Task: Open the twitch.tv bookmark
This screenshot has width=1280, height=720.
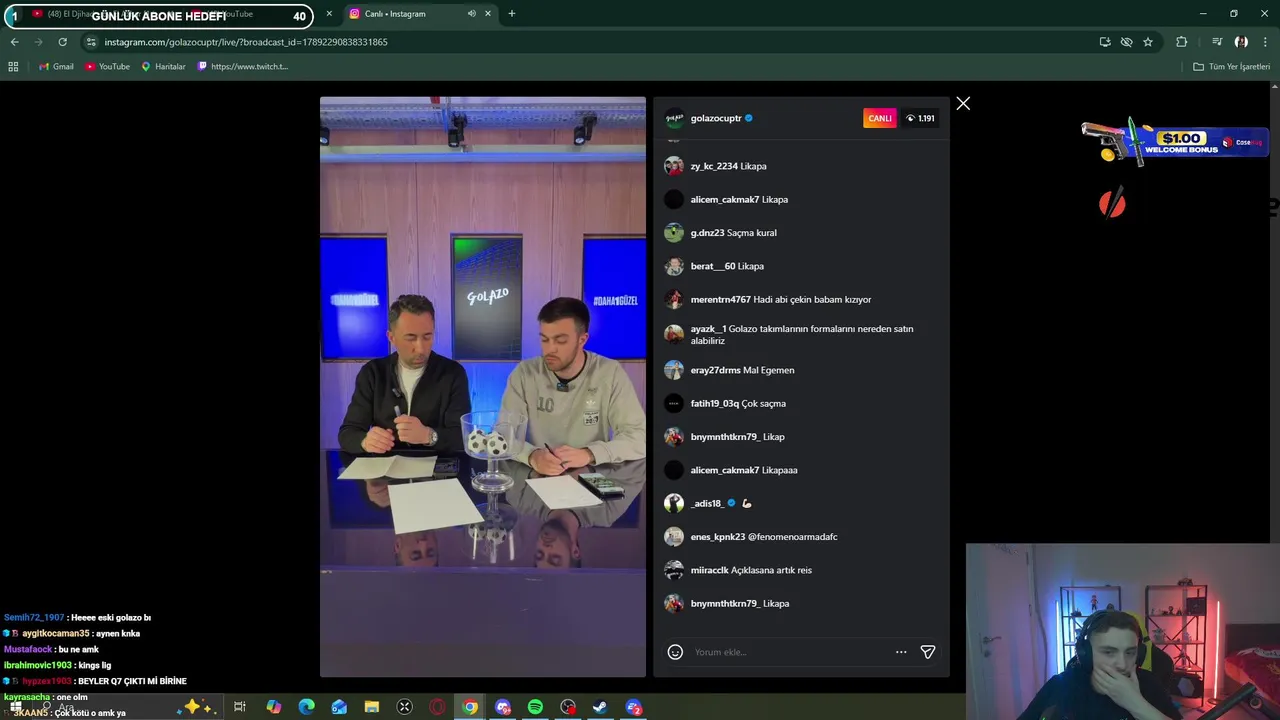Action: click(x=243, y=66)
